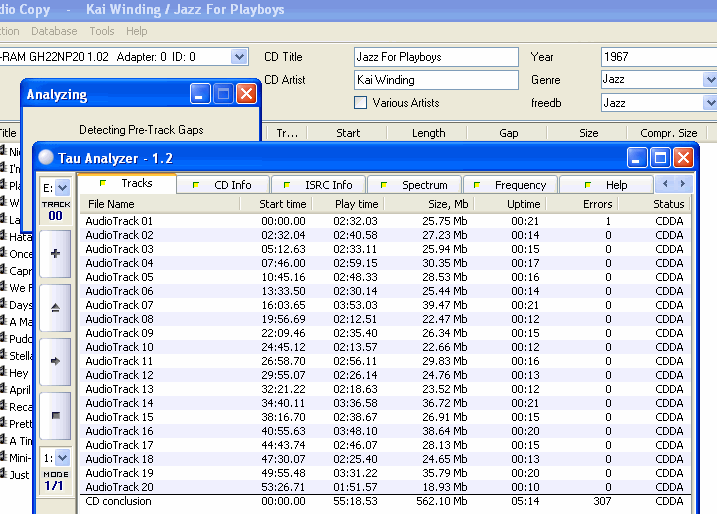Screen dimensions: 717x514
Task: Click the Compr. Size column header
Action: [668, 133]
